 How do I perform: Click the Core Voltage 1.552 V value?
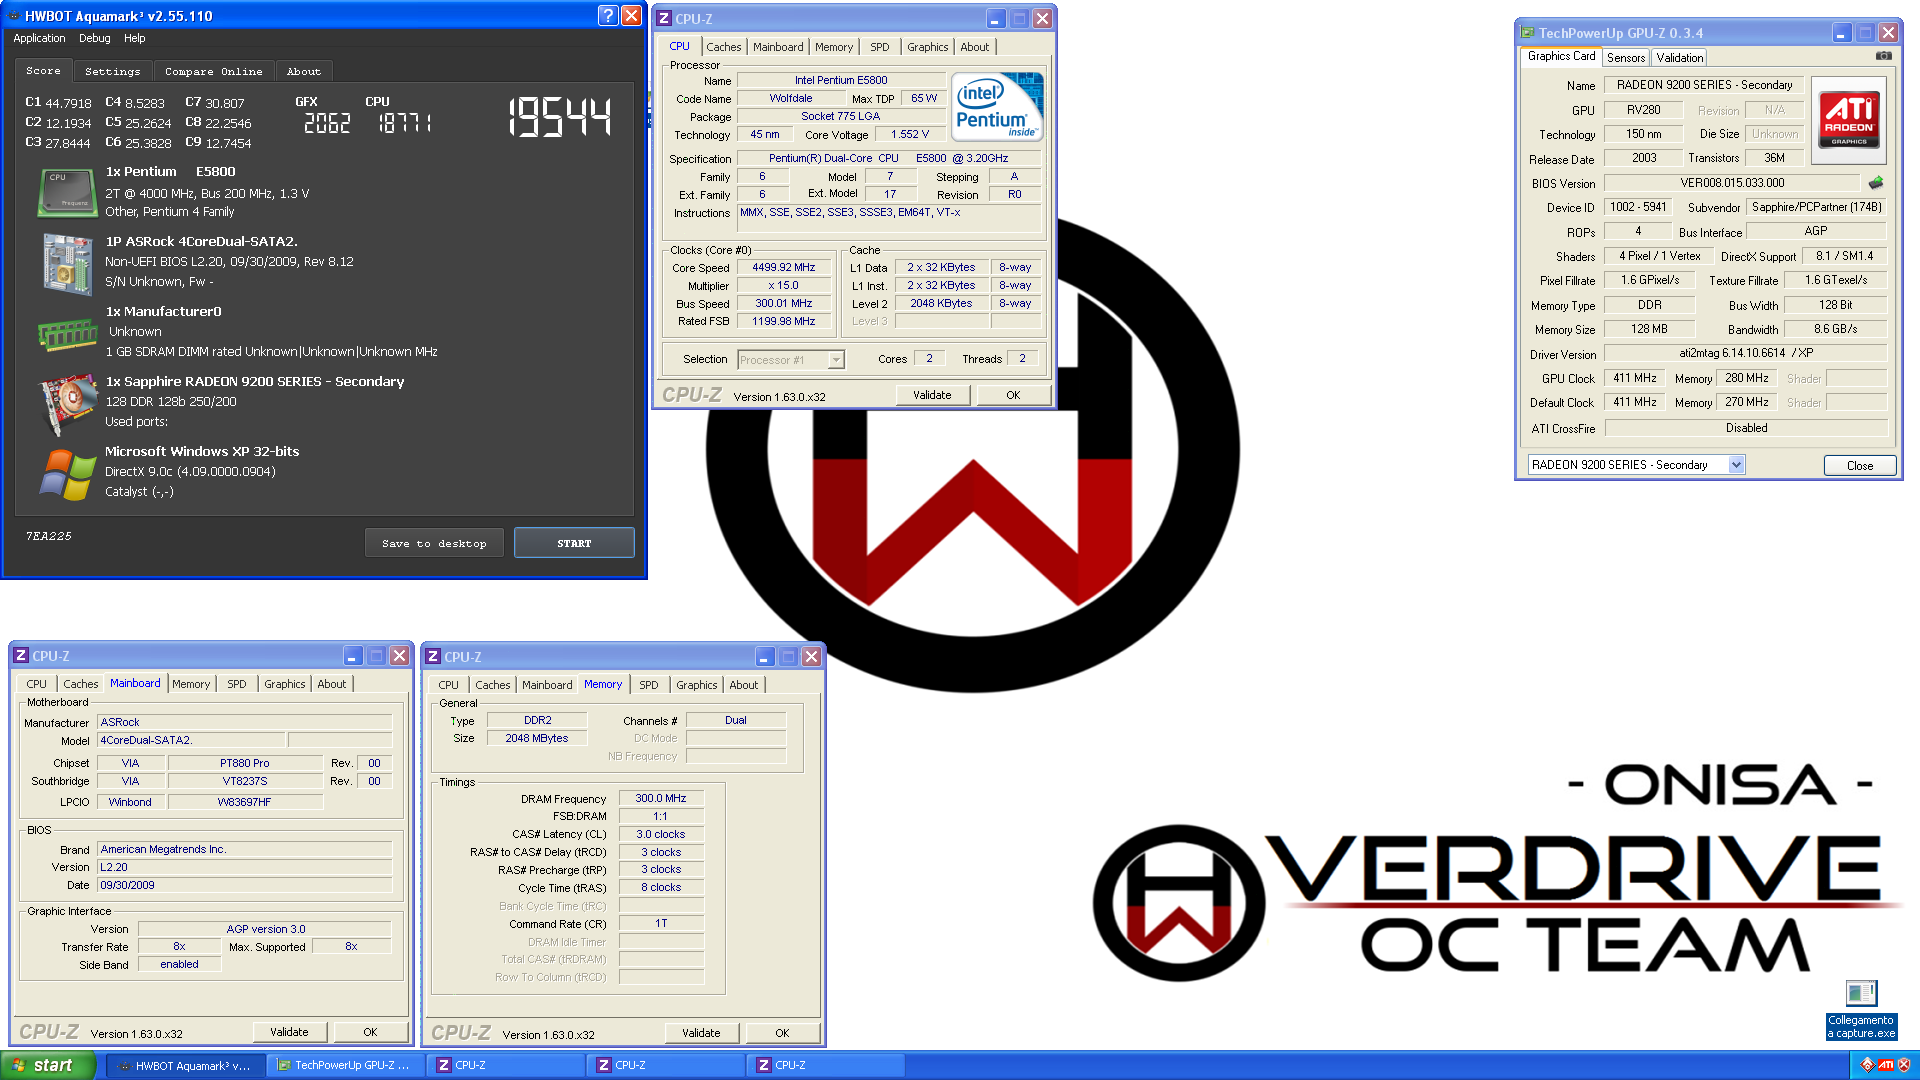(x=910, y=134)
